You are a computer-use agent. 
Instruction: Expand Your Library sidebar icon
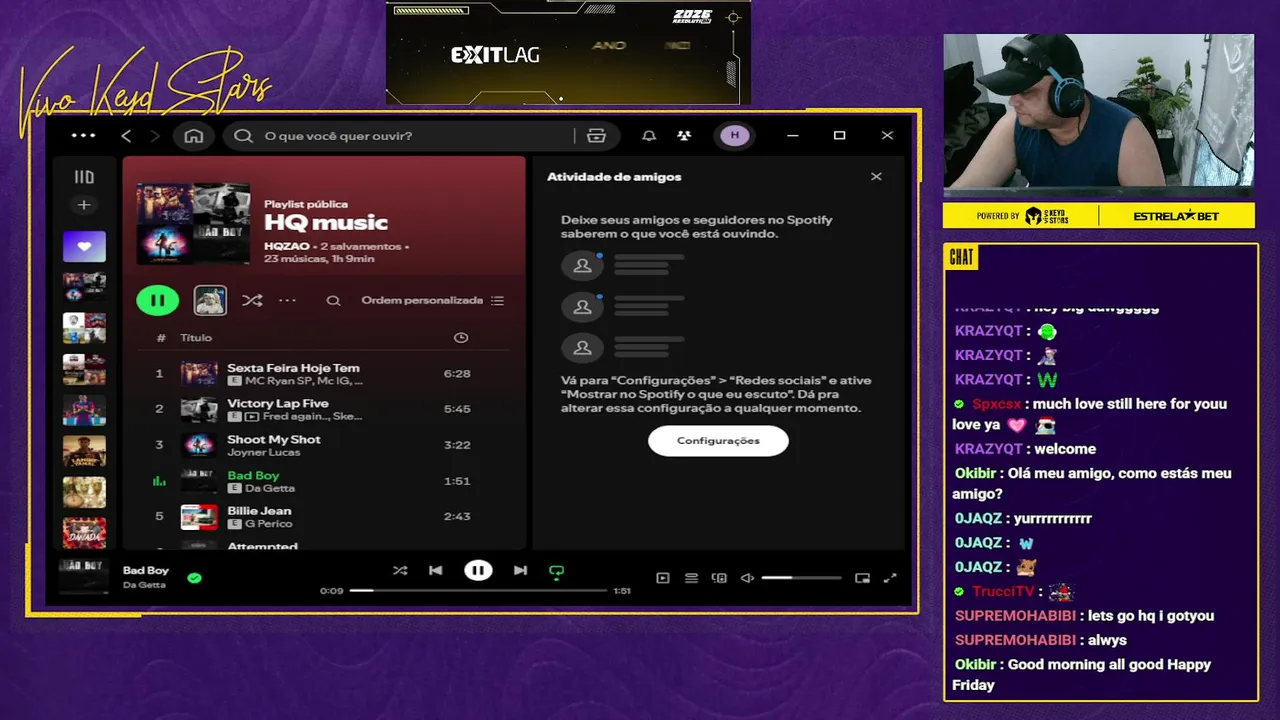coord(84,177)
